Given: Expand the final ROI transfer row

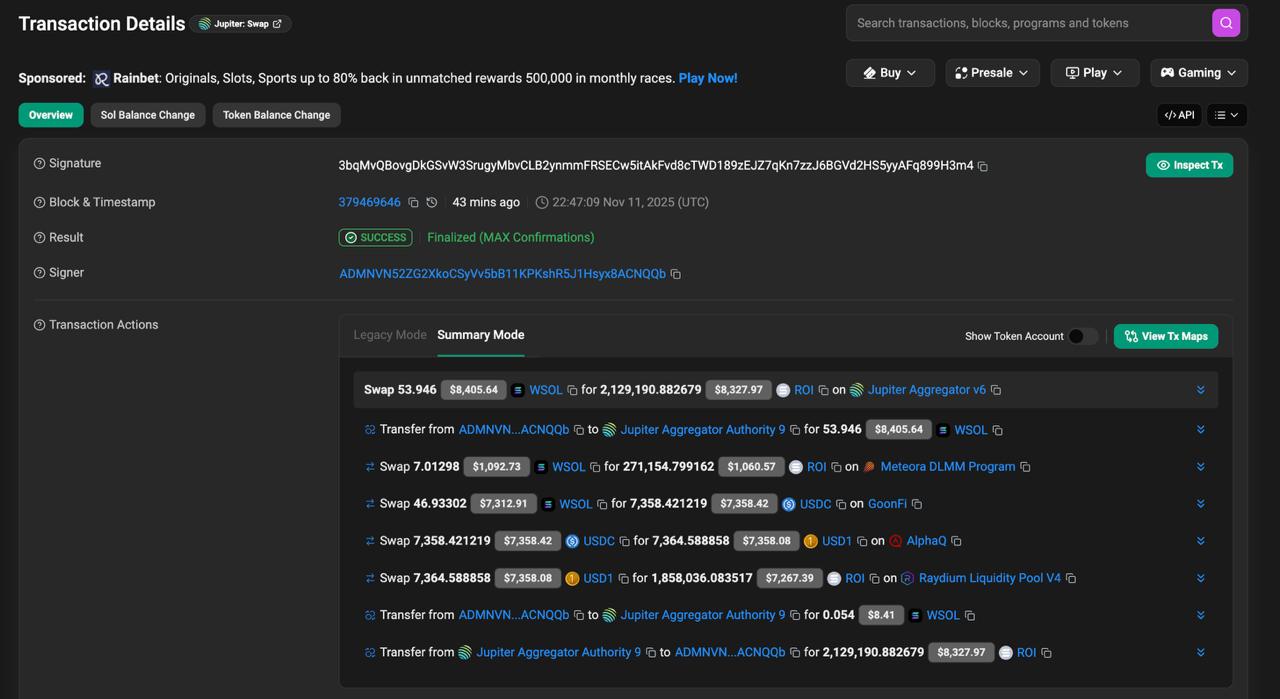Looking at the screenshot, I should pyautogui.click(x=1201, y=652).
